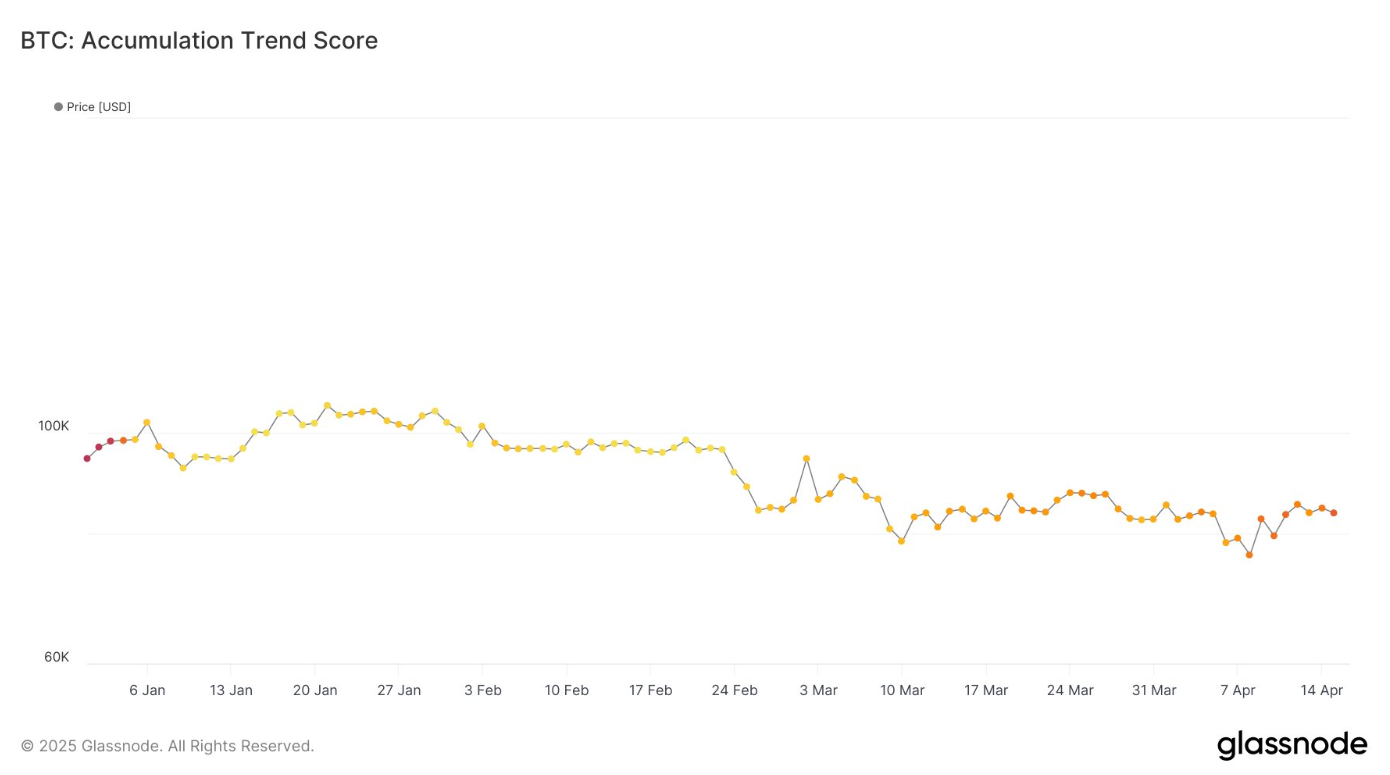The width and height of the screenshot is (1390, 775).
Task: Toggle the Price [USD] legend label
Action: point(98,107)
